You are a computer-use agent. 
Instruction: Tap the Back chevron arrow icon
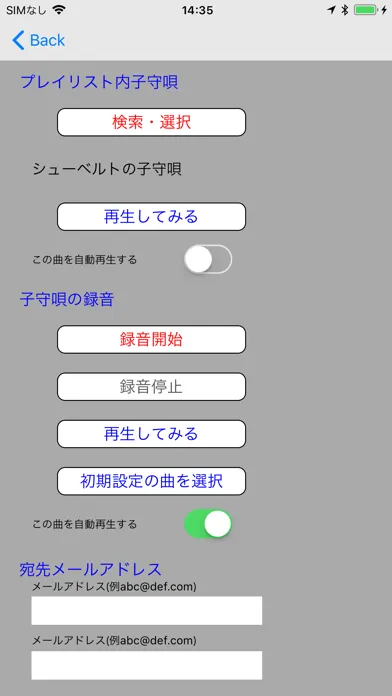18,40
